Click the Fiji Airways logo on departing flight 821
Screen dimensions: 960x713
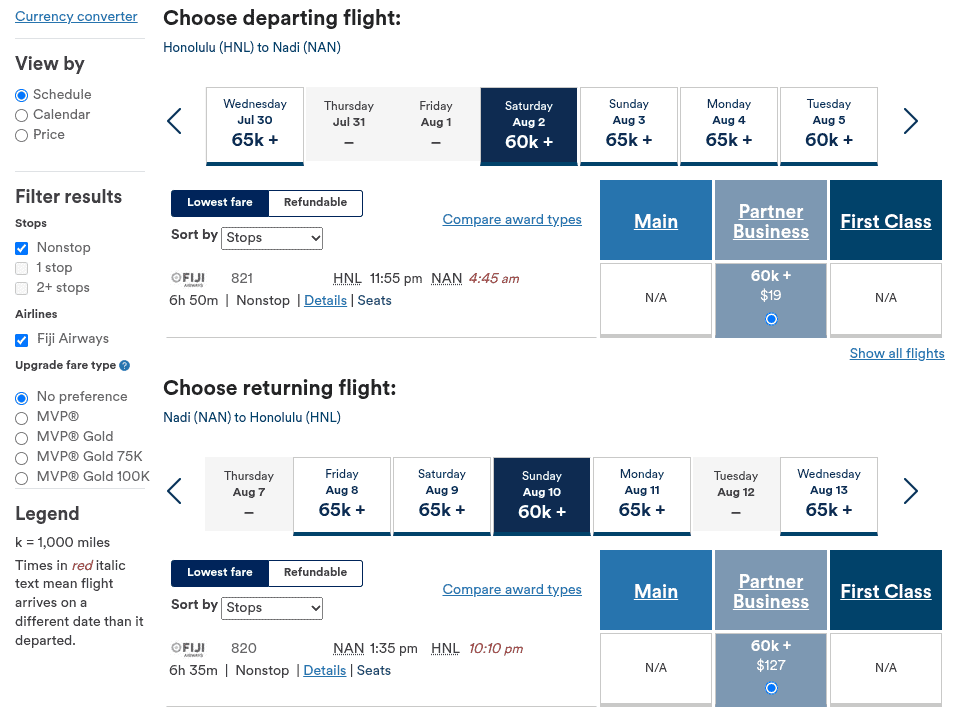pyautogui.click(x=188, y=278)
